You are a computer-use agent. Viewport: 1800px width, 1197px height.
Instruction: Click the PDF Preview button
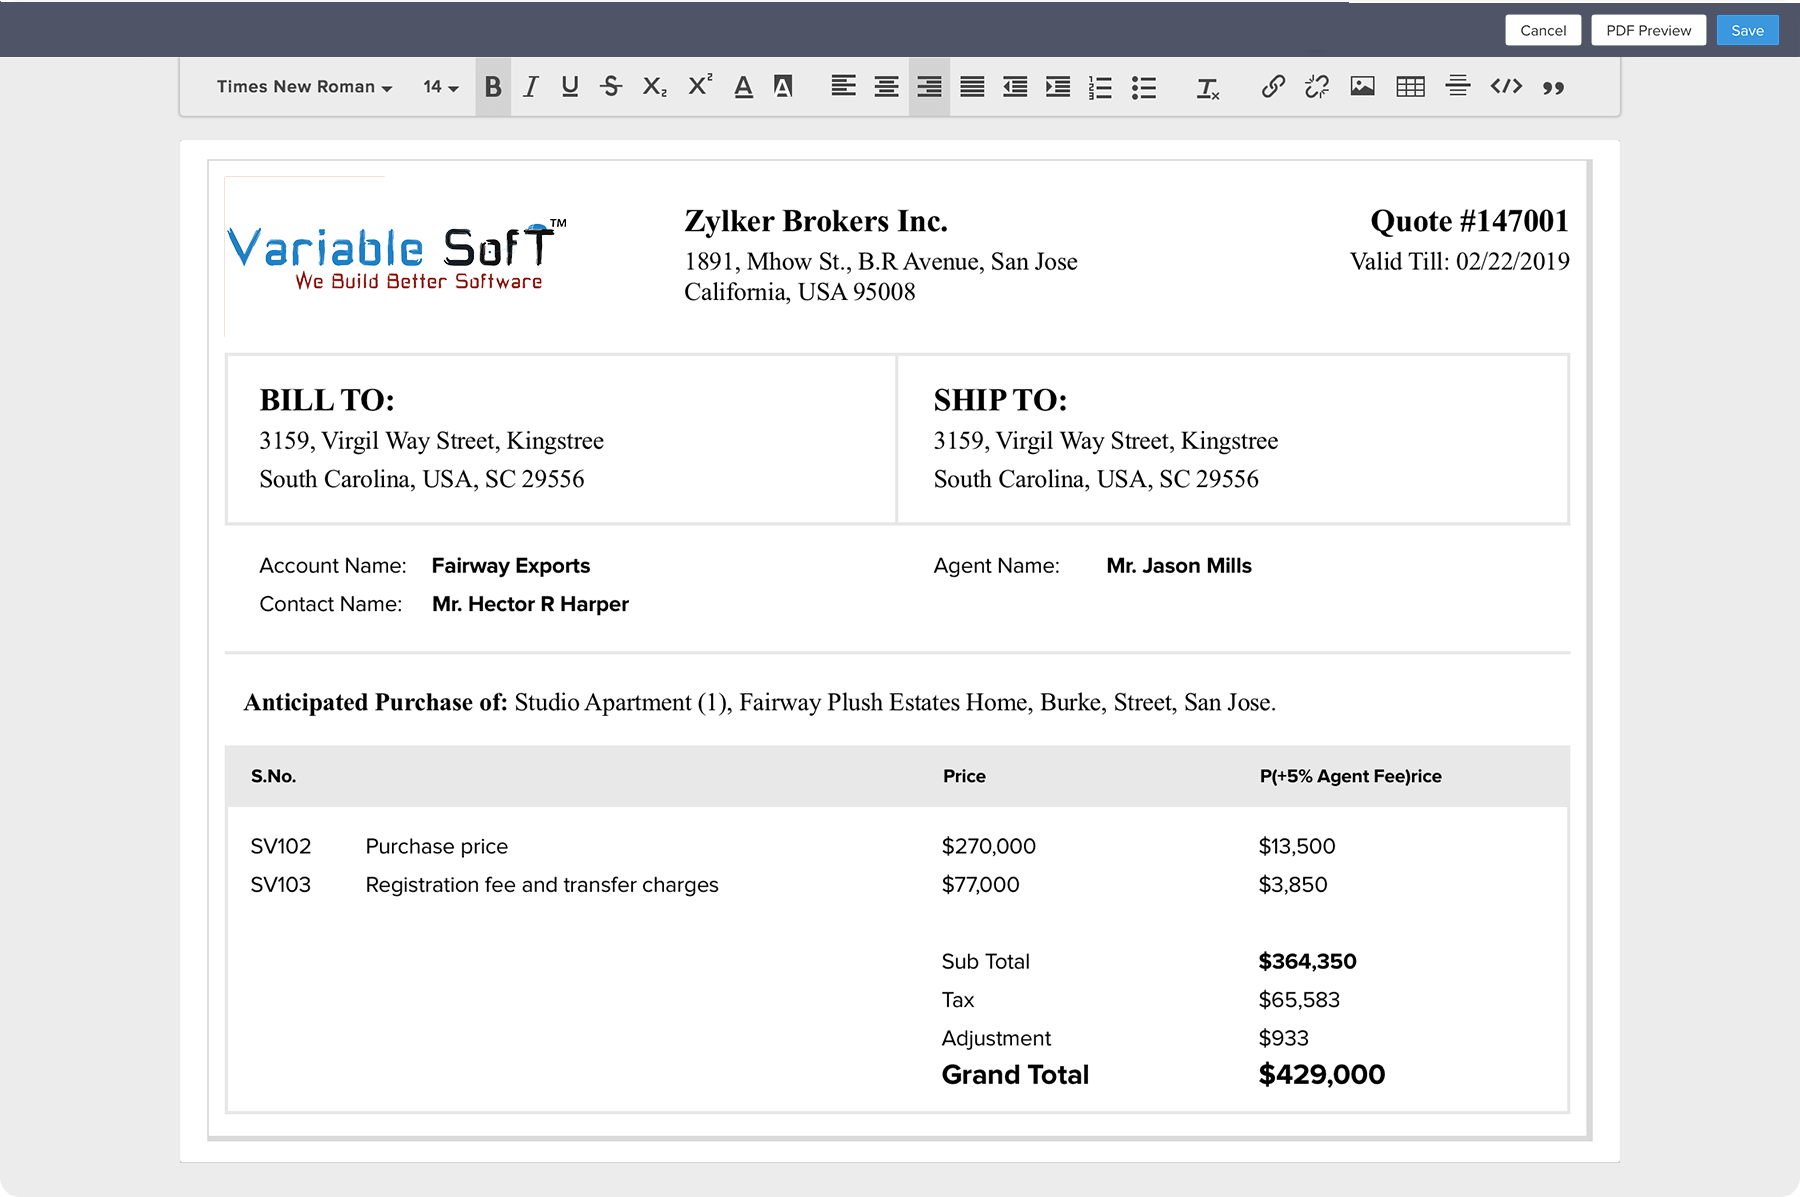[x=1648, y=30]
